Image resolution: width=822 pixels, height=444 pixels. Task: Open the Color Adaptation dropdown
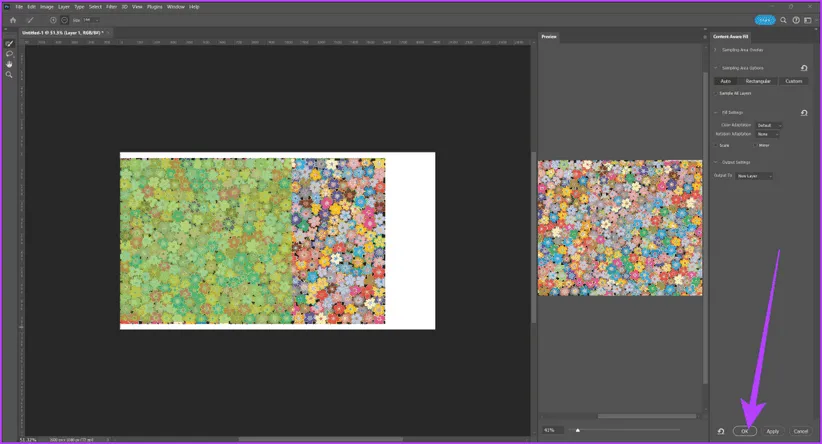769,125
